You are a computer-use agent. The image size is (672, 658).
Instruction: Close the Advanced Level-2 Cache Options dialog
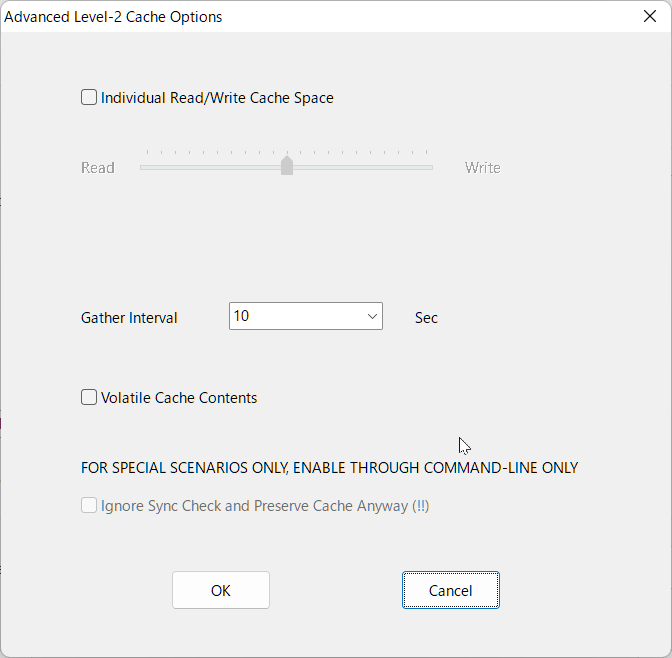coord(650,16)
